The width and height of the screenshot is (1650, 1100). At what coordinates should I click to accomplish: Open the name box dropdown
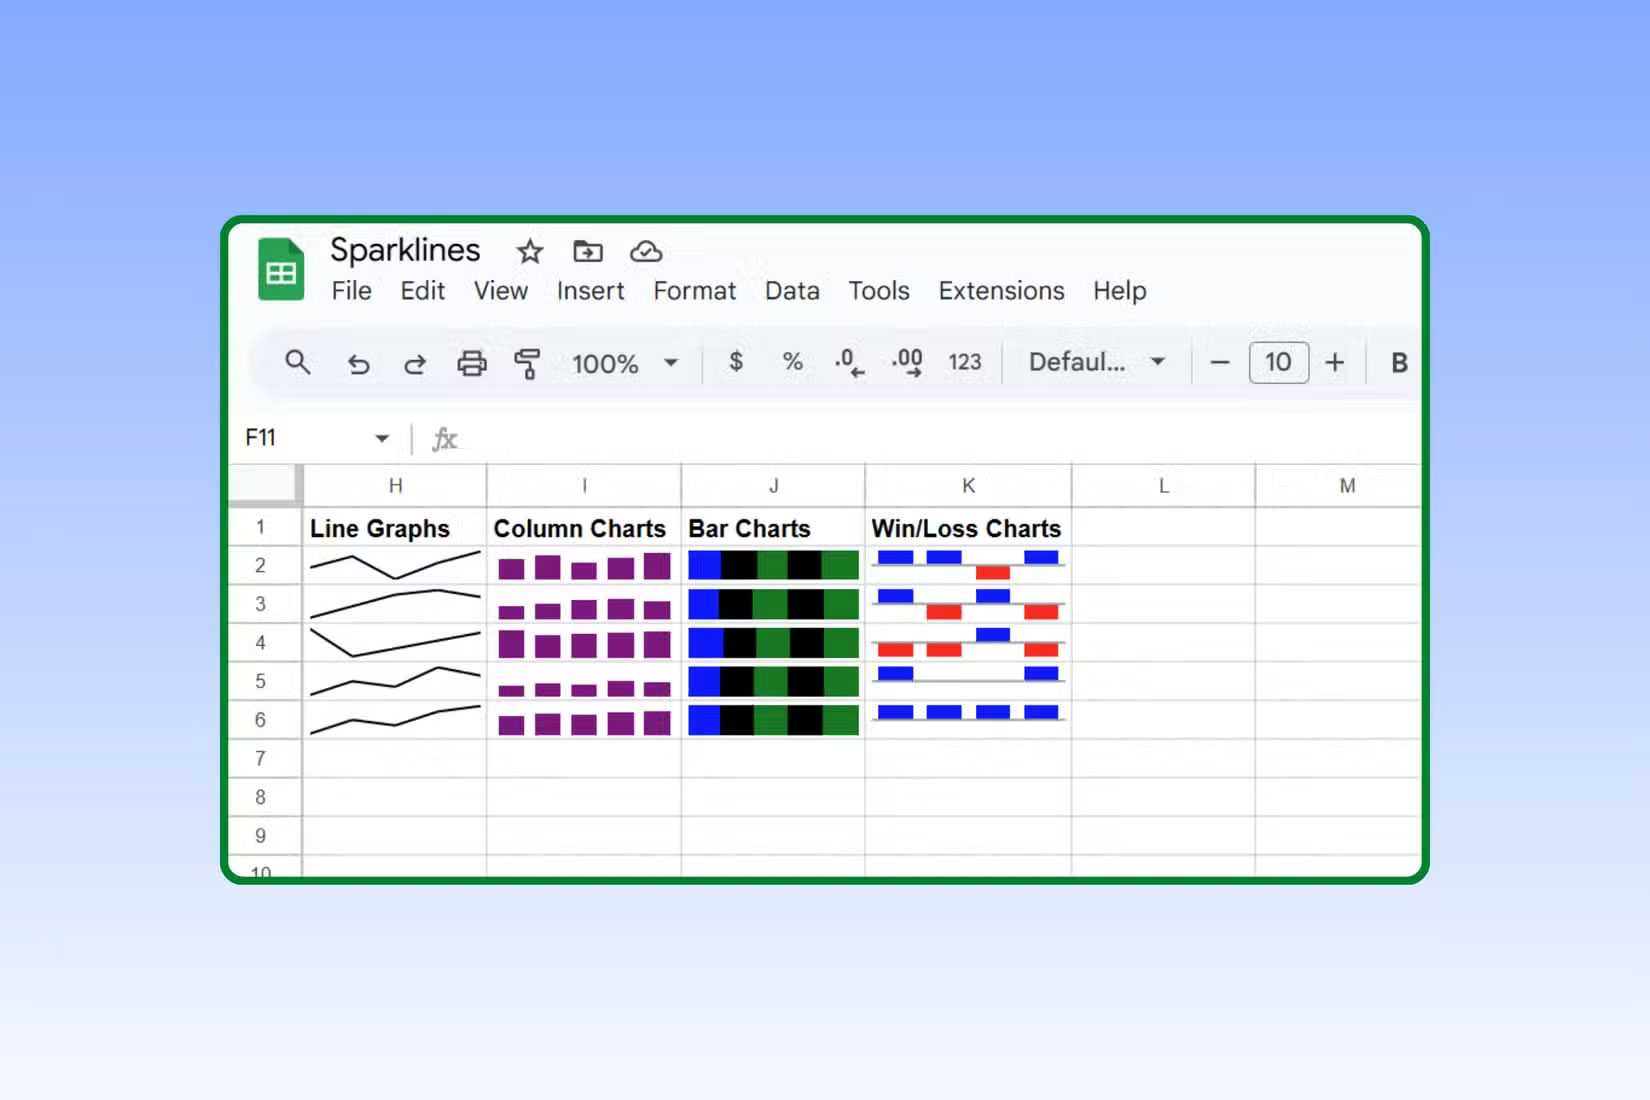point(383,438)
